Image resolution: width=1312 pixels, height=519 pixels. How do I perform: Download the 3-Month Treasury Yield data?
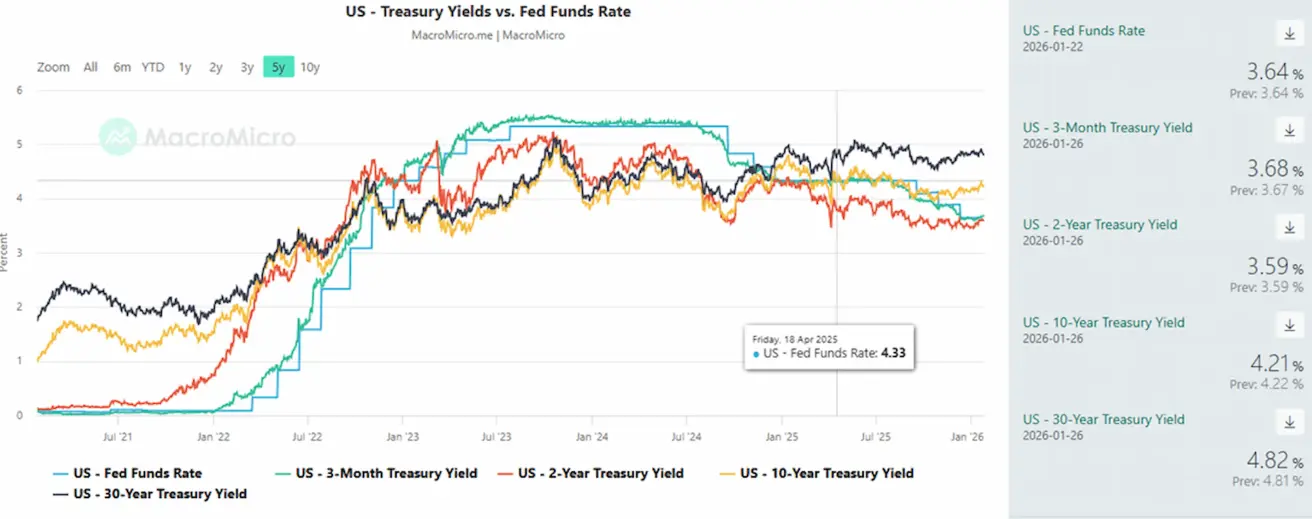pos(1288,131)
